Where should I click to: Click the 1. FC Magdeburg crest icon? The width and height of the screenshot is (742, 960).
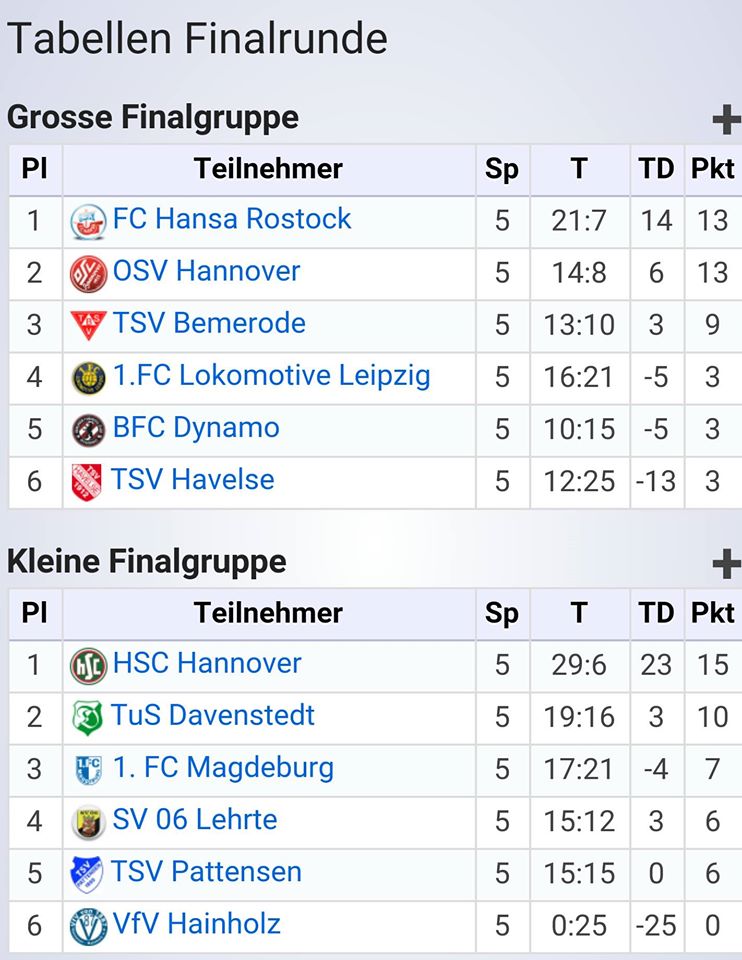point(88,770)
